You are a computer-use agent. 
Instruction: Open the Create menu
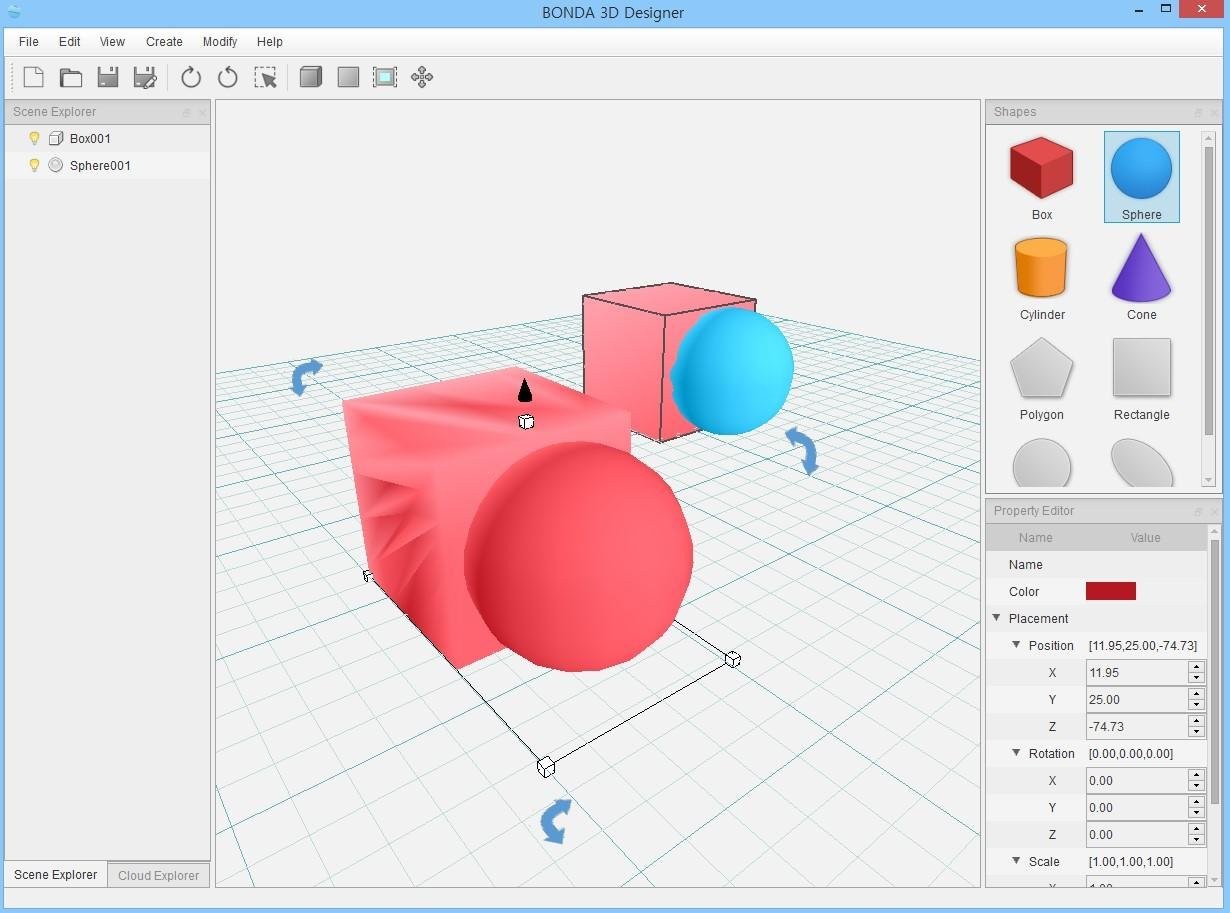164,42
